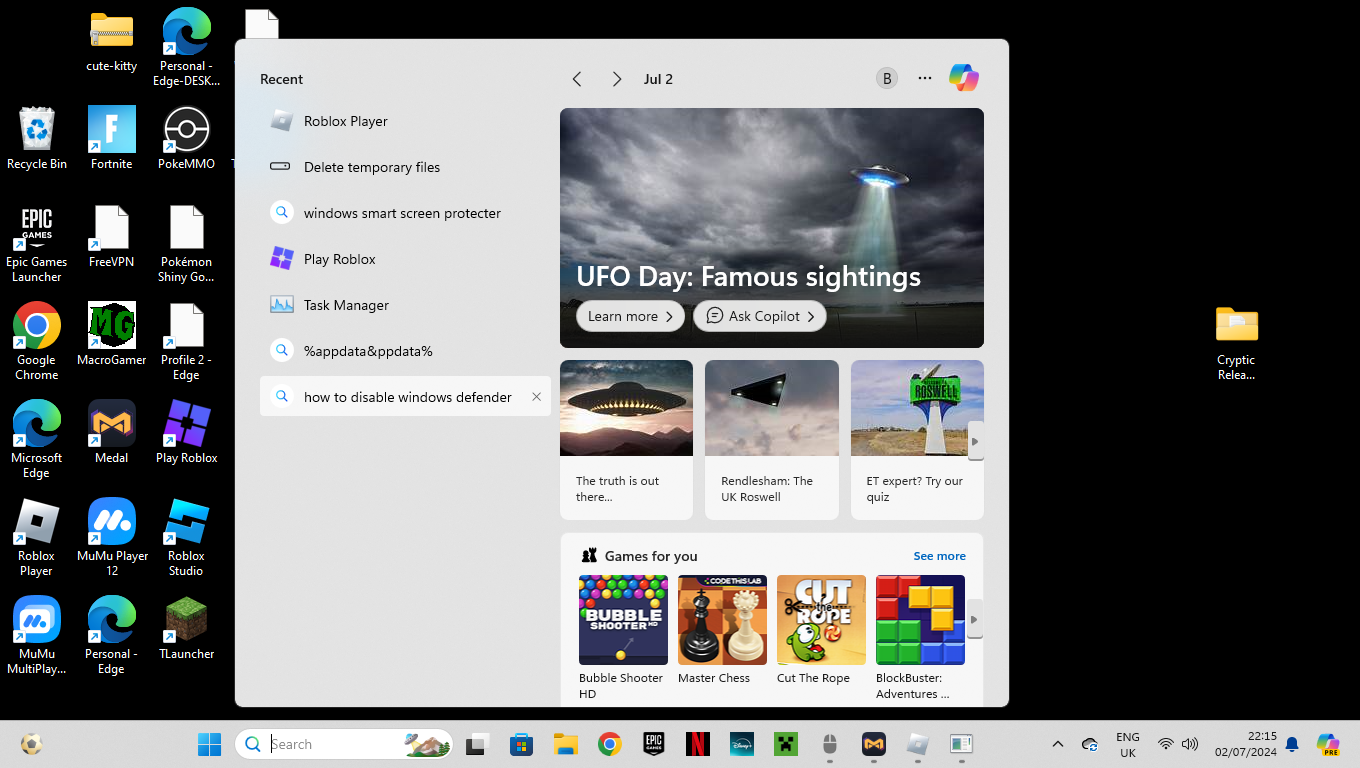Select the FreeVPN desktop shortcut
The height and width of the screenshot is (768, 1360).
click(x=112, y=237)
